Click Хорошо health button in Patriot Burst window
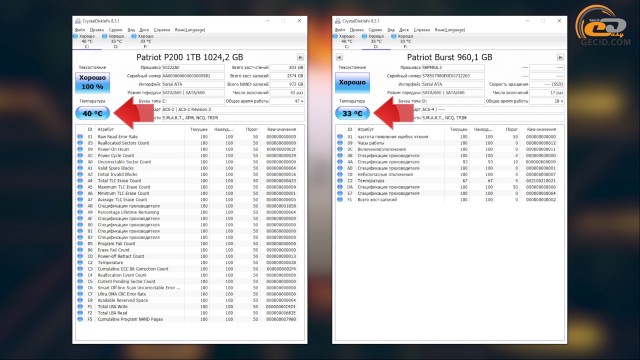Screen dimensions: 640x360 [352, 82]
